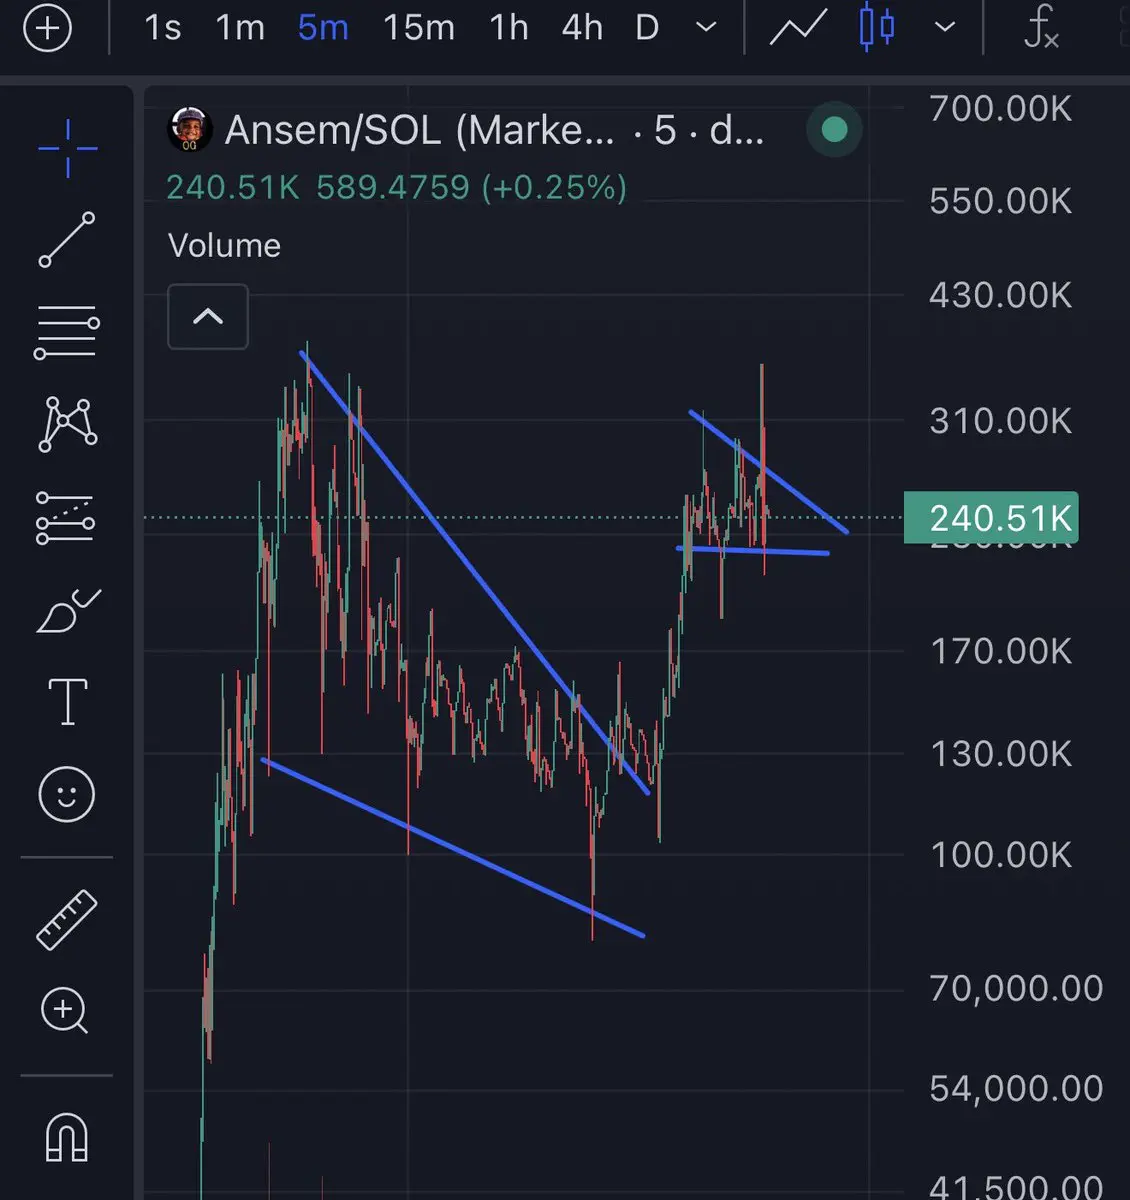
Task: Select the projection forecasting tool
Action: (66, 518)
